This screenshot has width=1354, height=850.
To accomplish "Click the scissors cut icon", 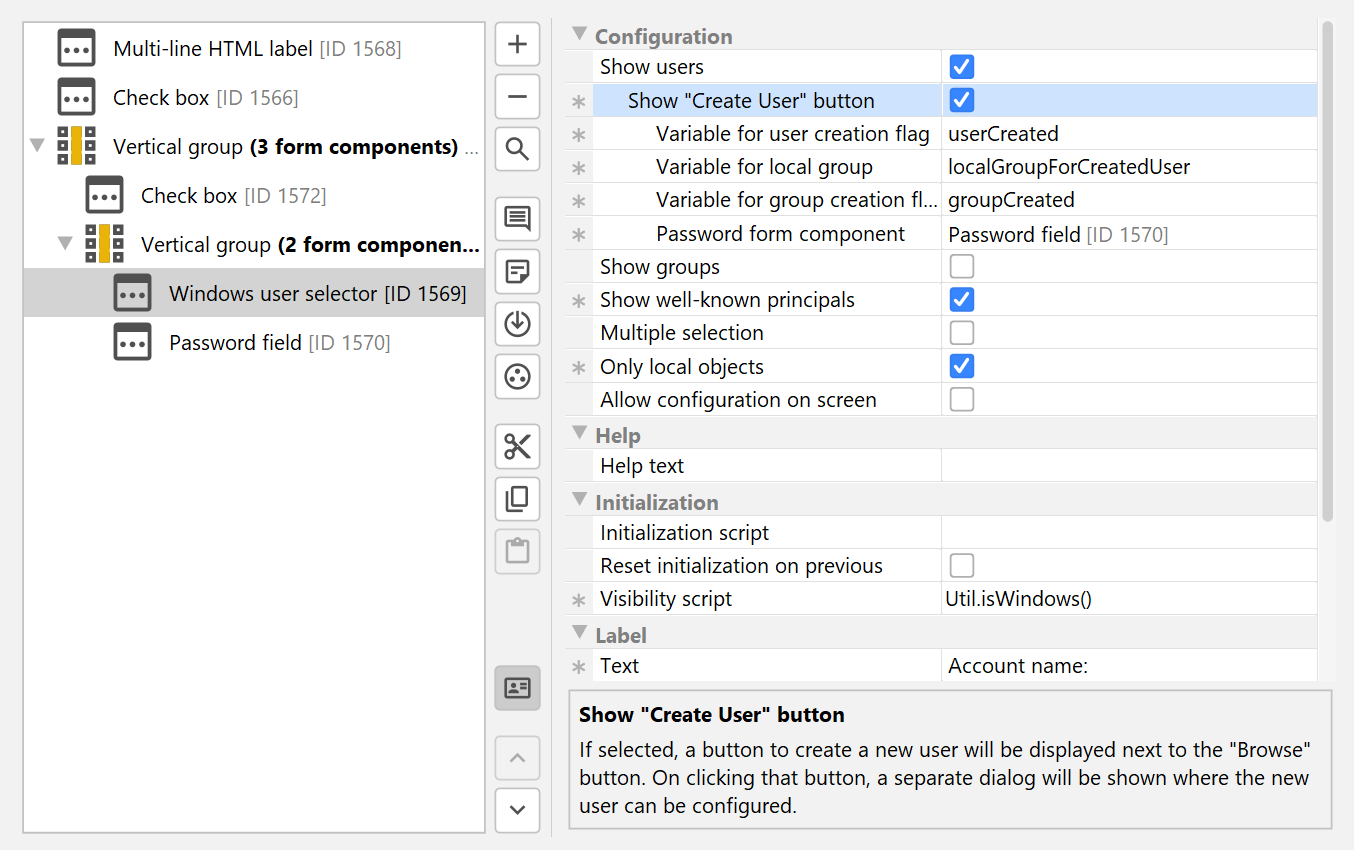I will pos(517,446).
